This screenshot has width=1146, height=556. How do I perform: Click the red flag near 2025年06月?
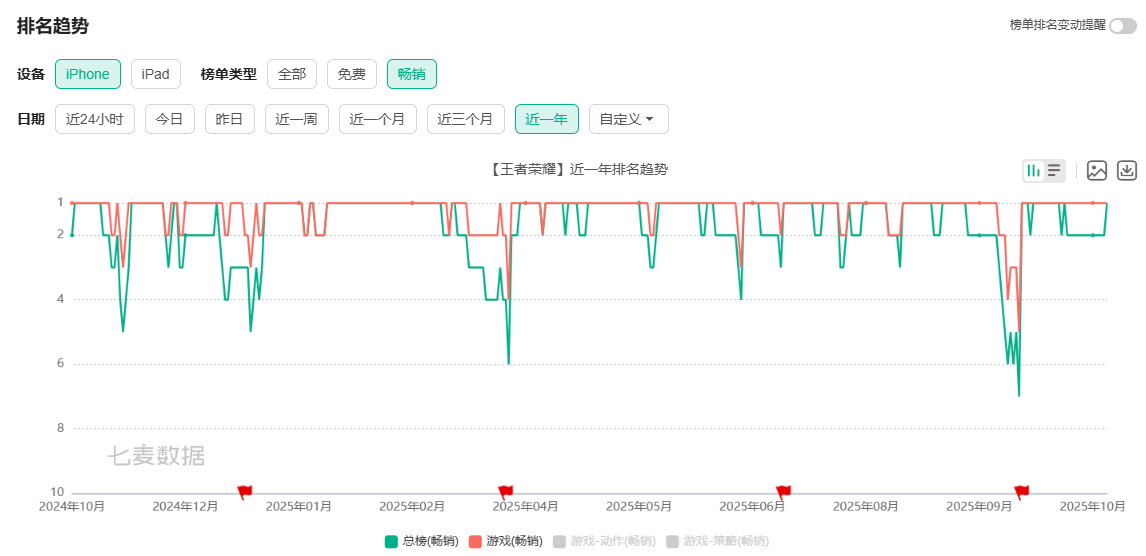pos(783,491)
